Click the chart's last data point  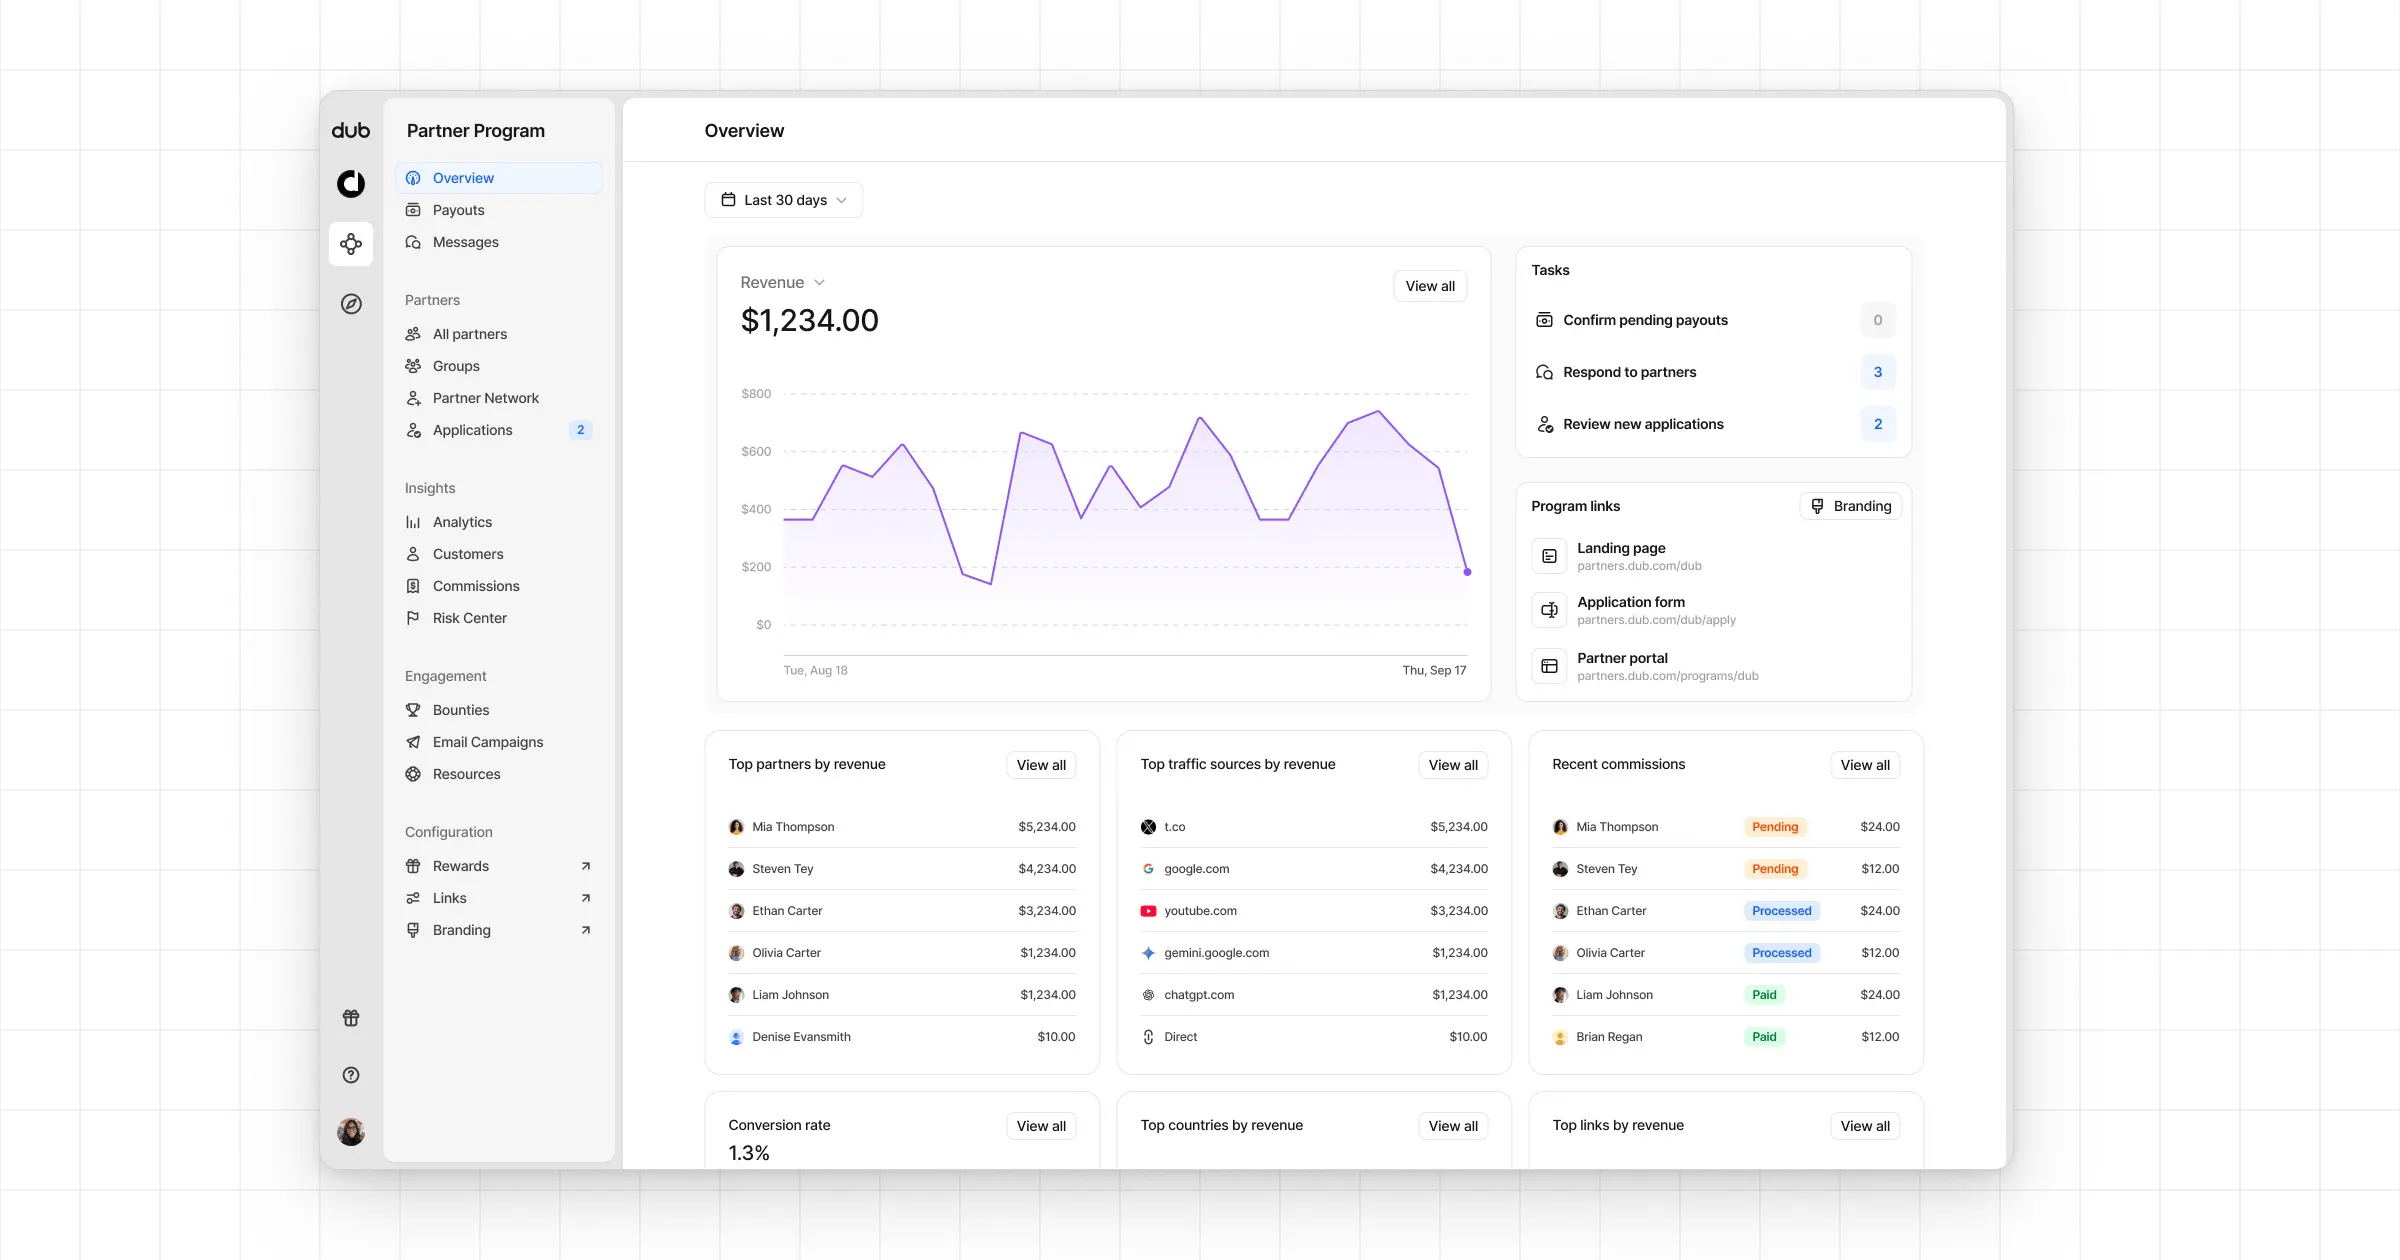1467,572
